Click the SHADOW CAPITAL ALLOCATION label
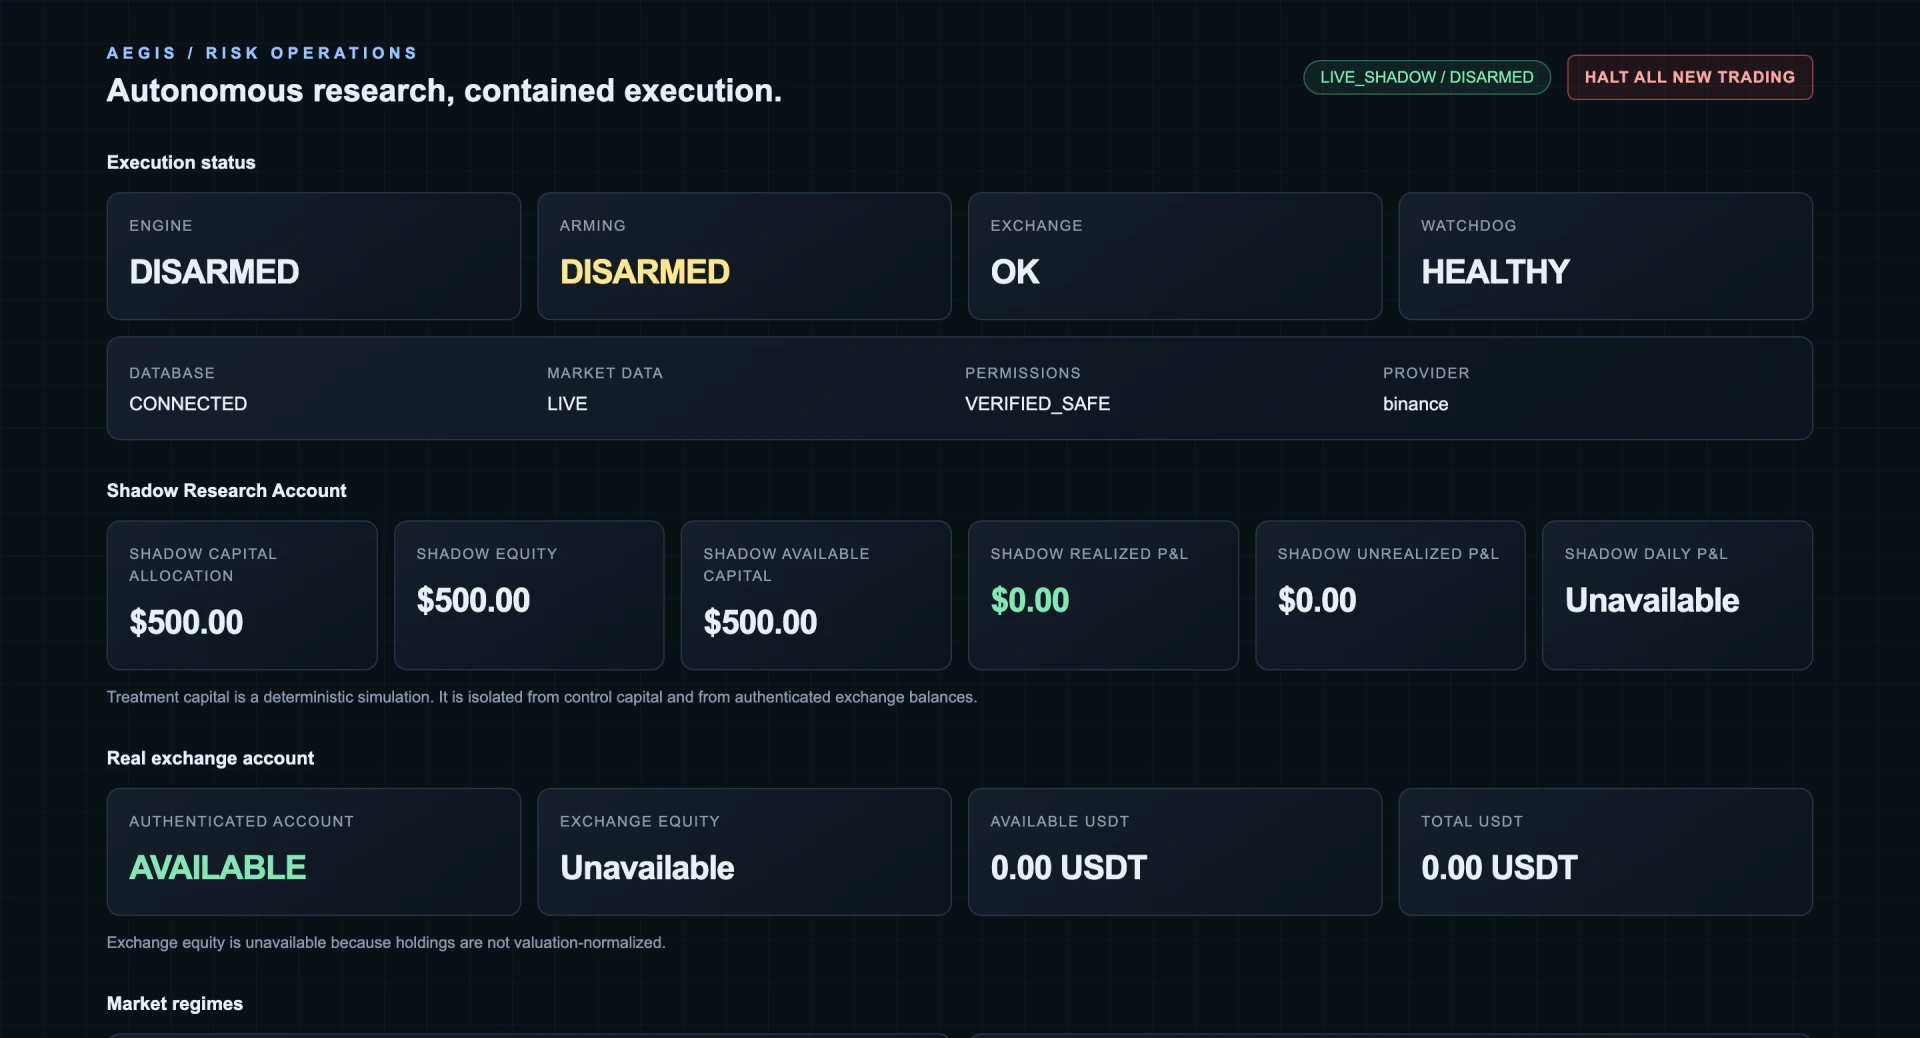Image resolution: width=1920 pixels, height=1038 pixels. click(203, 565)
